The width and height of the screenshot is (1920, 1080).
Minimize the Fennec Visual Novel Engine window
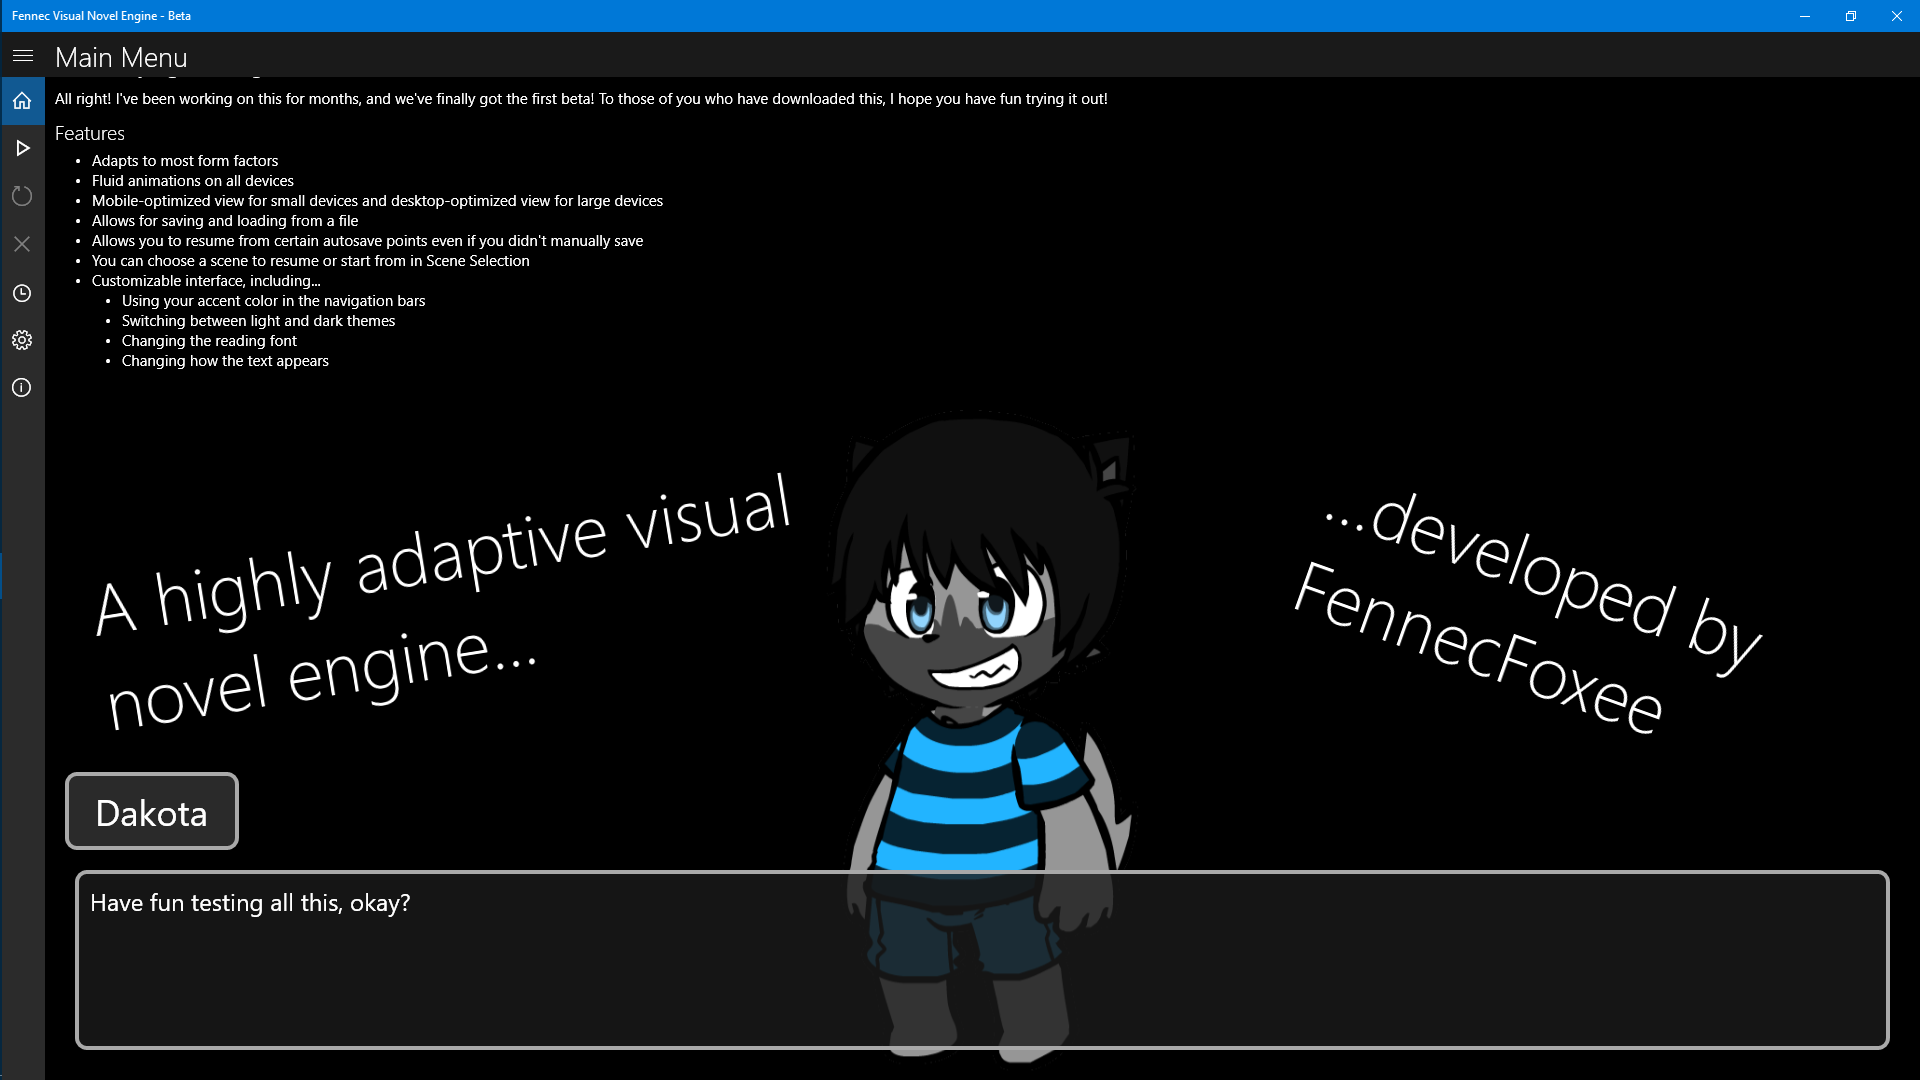(1804, 16)
